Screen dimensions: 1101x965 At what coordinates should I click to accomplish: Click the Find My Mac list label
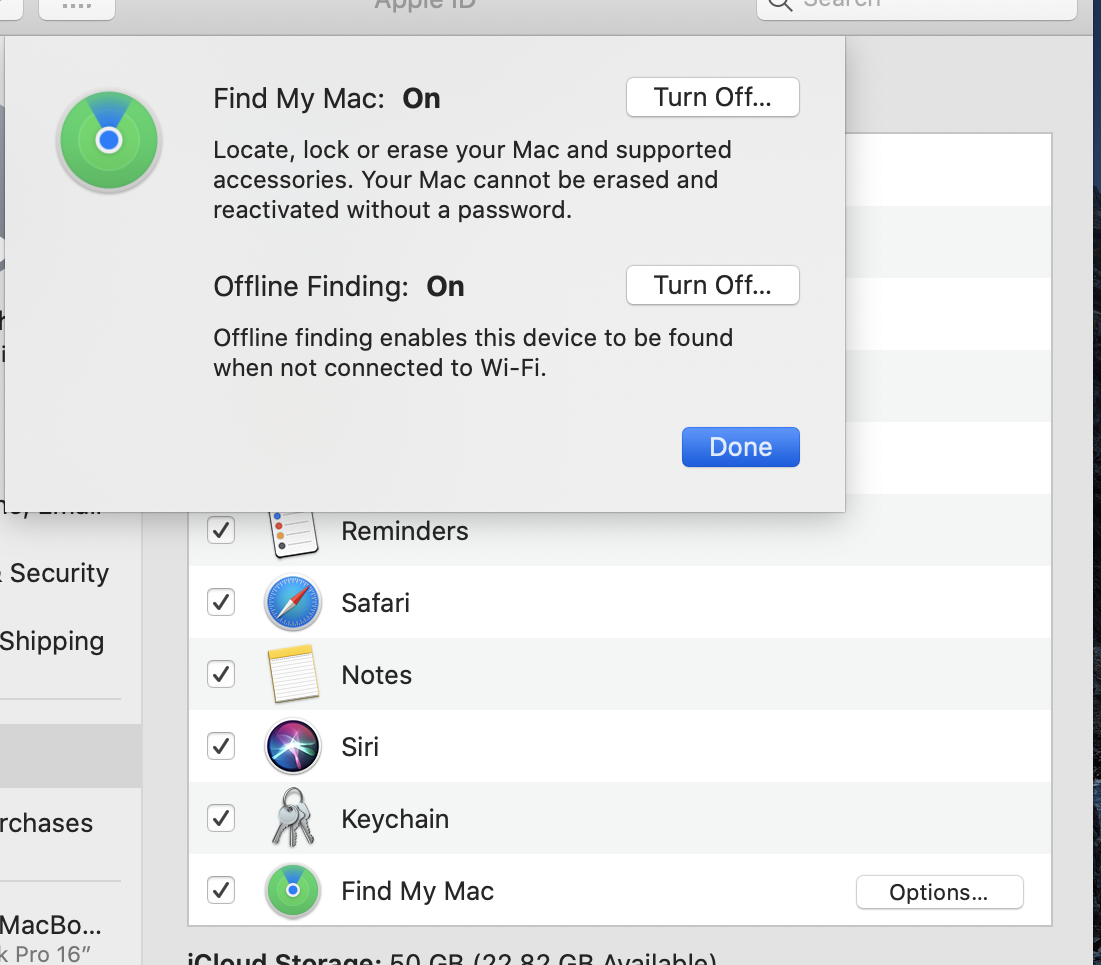417,891
